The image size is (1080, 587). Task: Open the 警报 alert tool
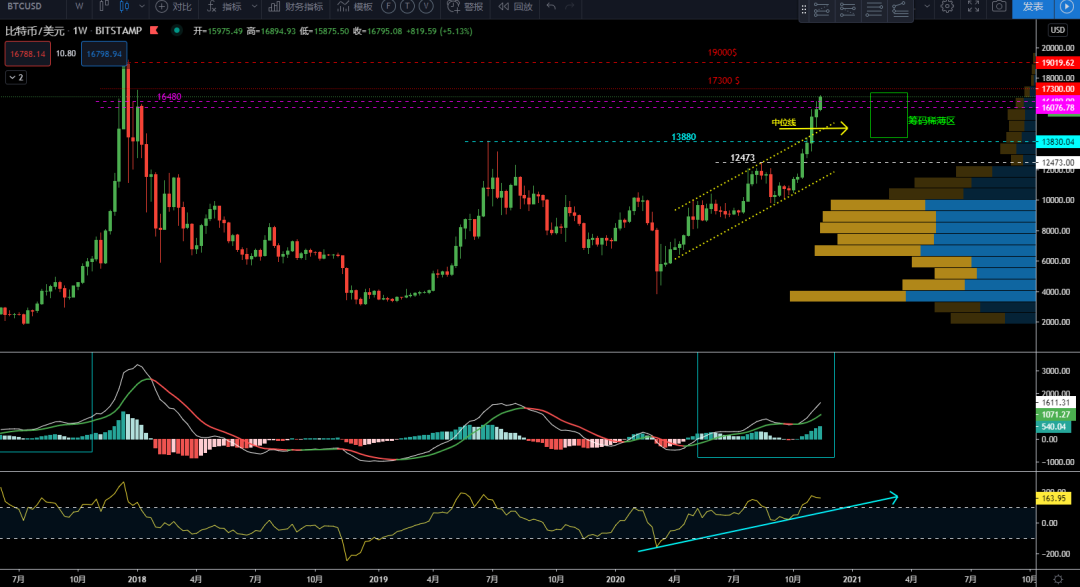pyautogui.click(x=466, y=7)
